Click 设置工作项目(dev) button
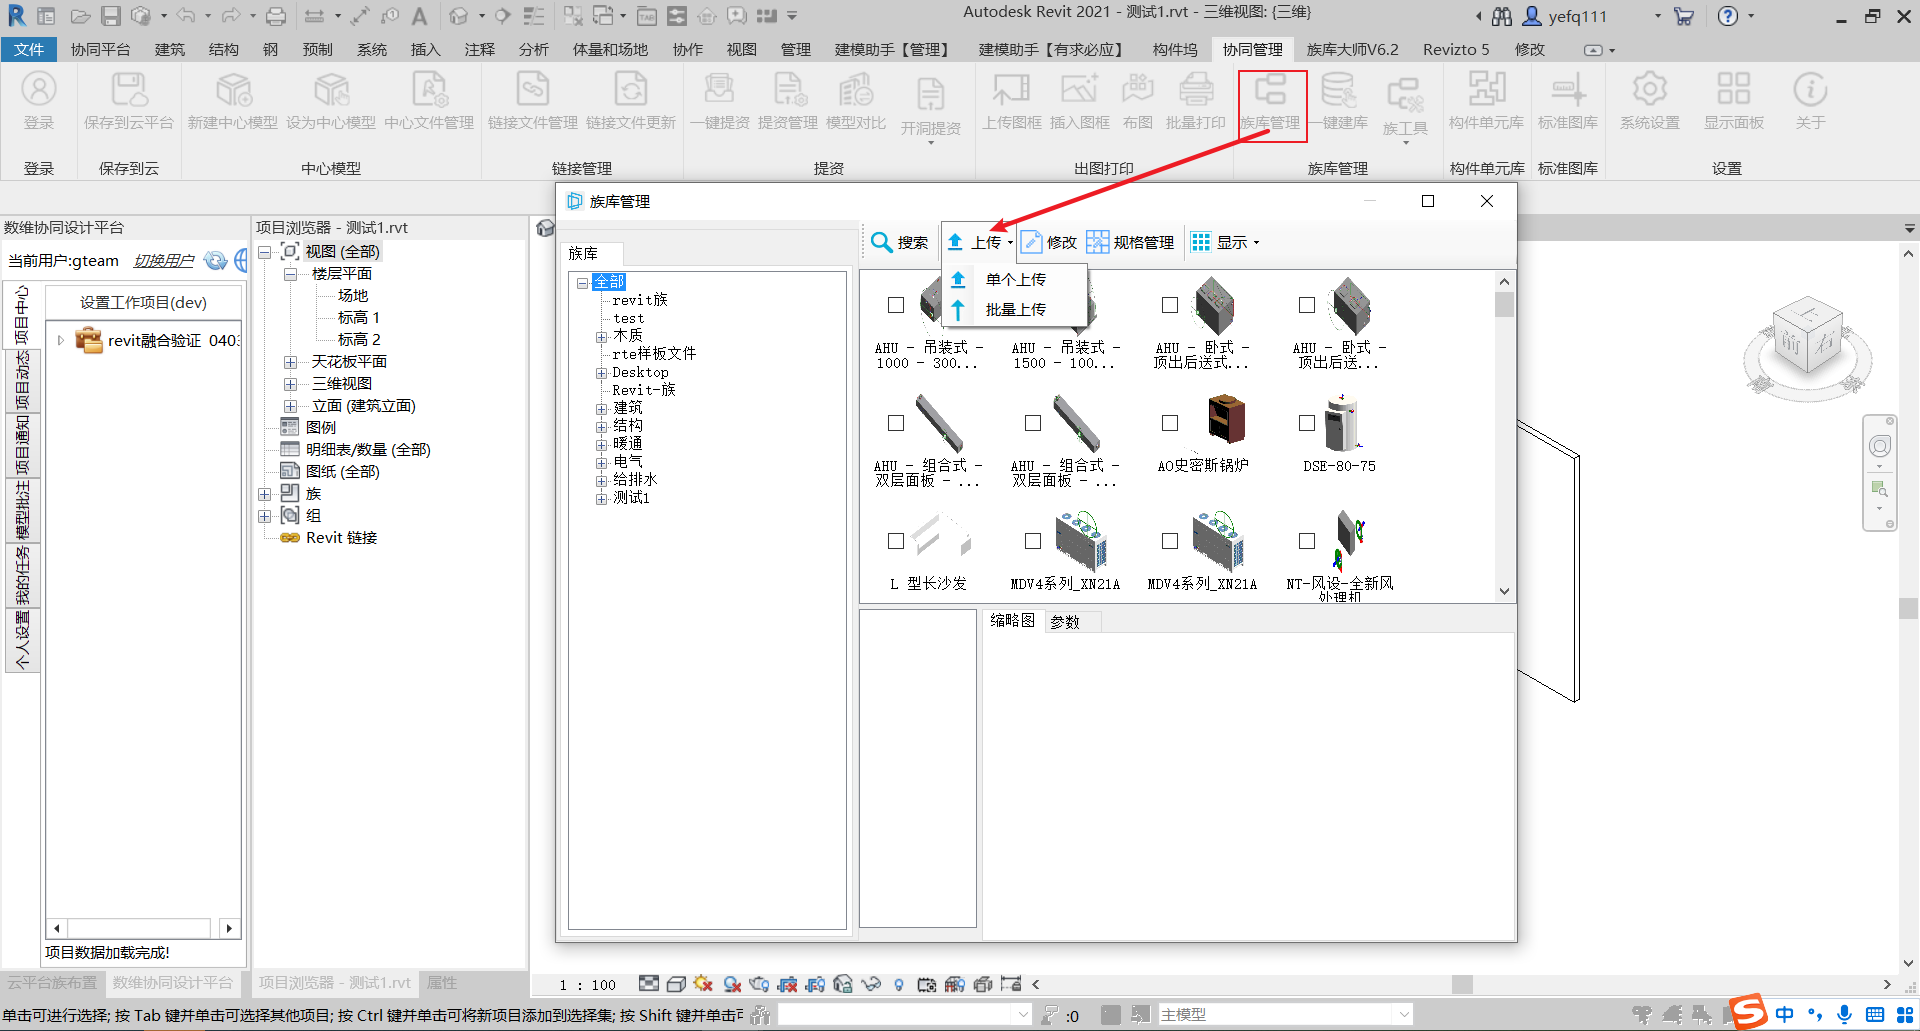 (x=143, y=303)
